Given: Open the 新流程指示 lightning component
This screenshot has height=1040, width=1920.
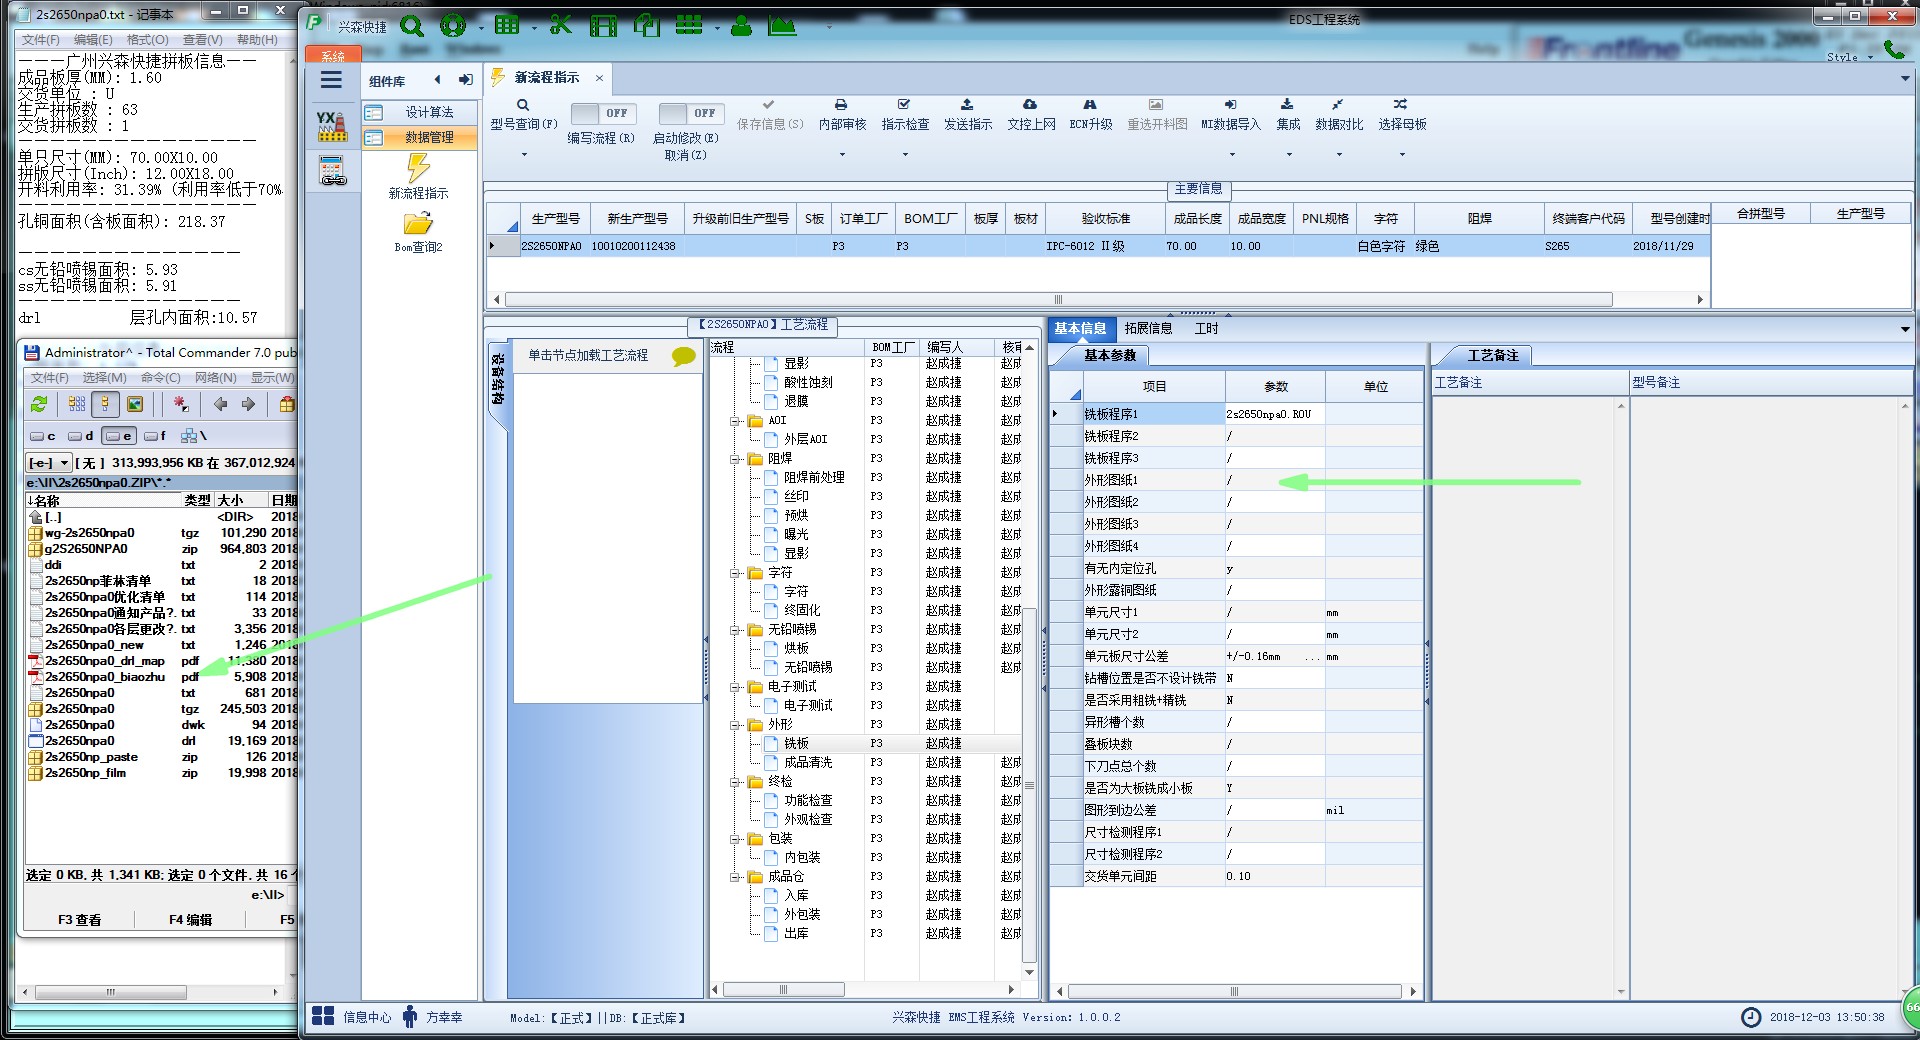Looking at the screenshot, I should point(418,177).
